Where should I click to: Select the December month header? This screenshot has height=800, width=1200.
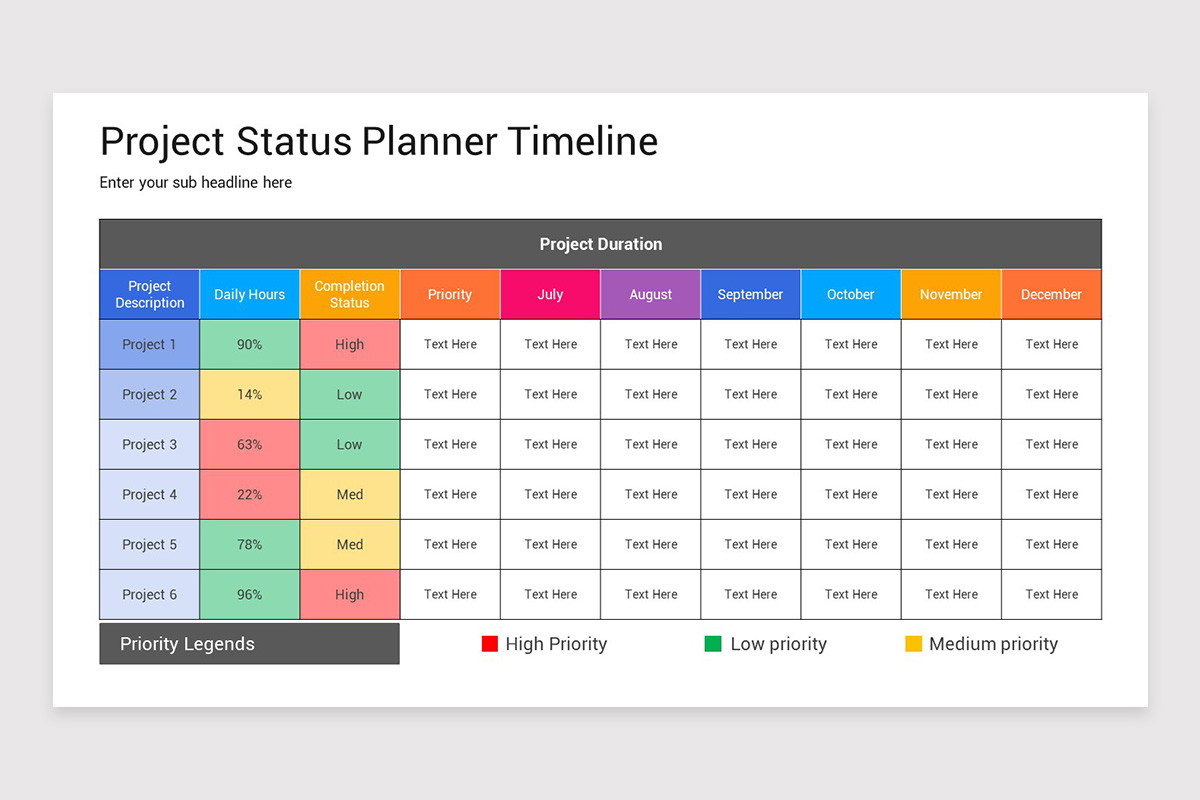coord(1051,294)
